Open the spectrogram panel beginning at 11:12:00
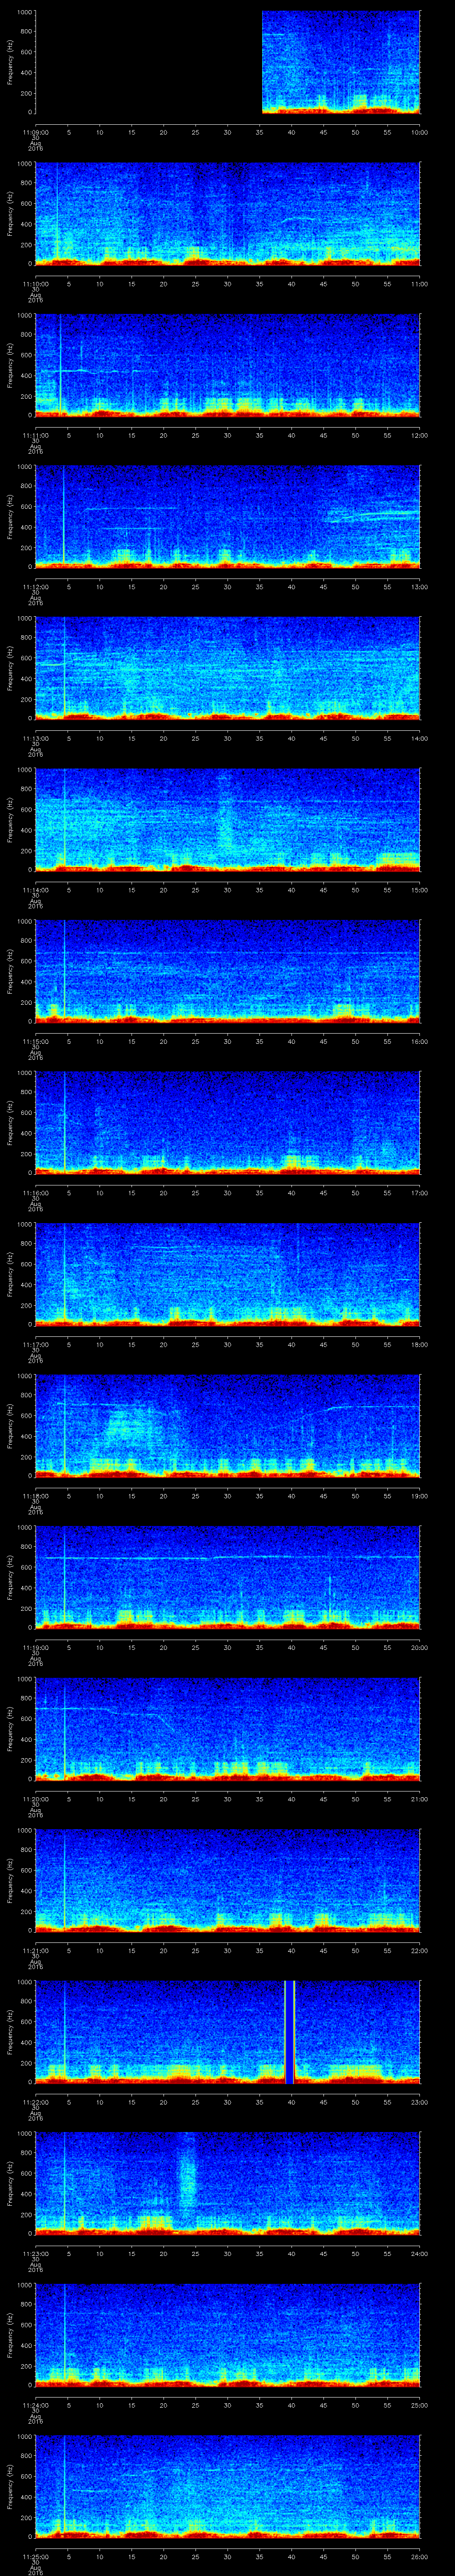Image resolution: width=455 pixels, height=2576 pixels. [x=227, y=517]
